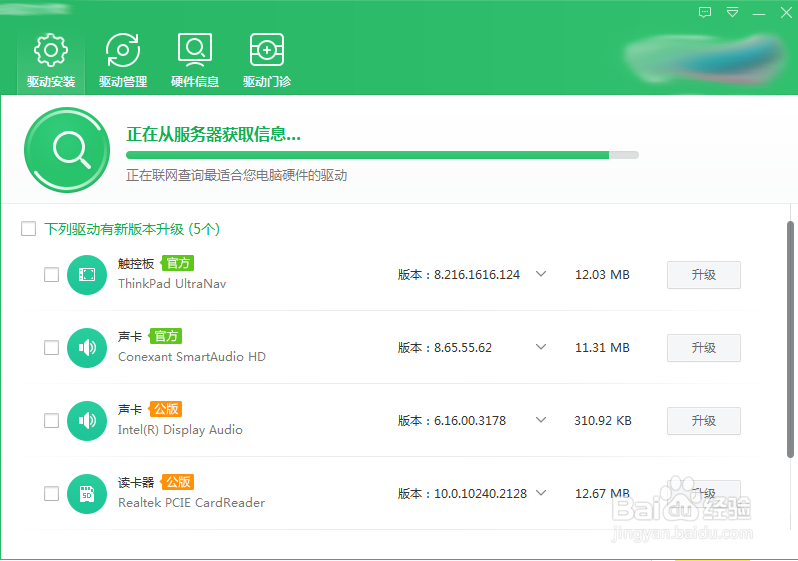Viewport: 798px width, 561px height.
Task: Click the speaker icon for Intel(R) Display Audio
Action: coord(87,420)
